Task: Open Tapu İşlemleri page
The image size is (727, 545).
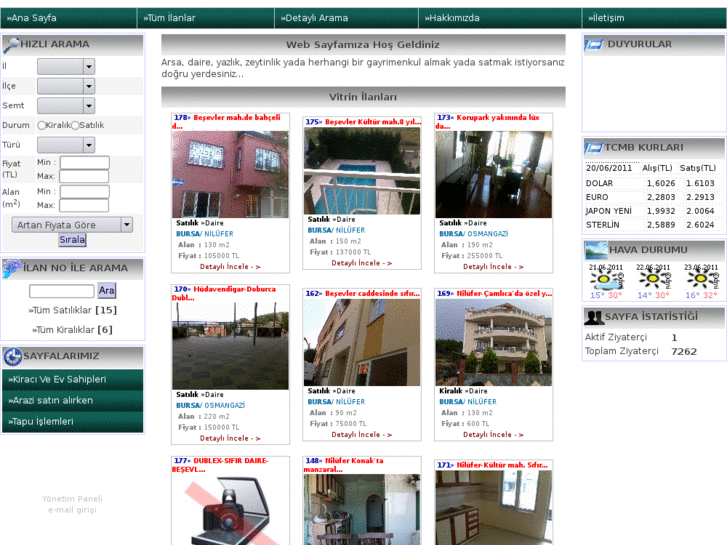Action: pyautogui.click(x=73, y=422)
